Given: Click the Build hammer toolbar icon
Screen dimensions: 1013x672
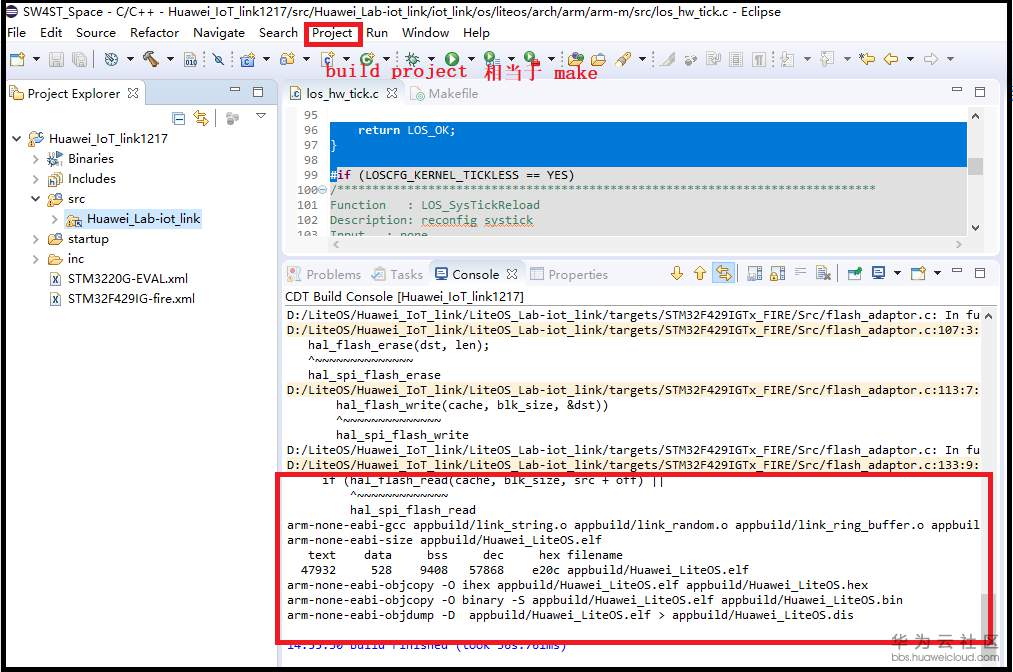Looking at the screenshot, I should [x=151, y=59].
